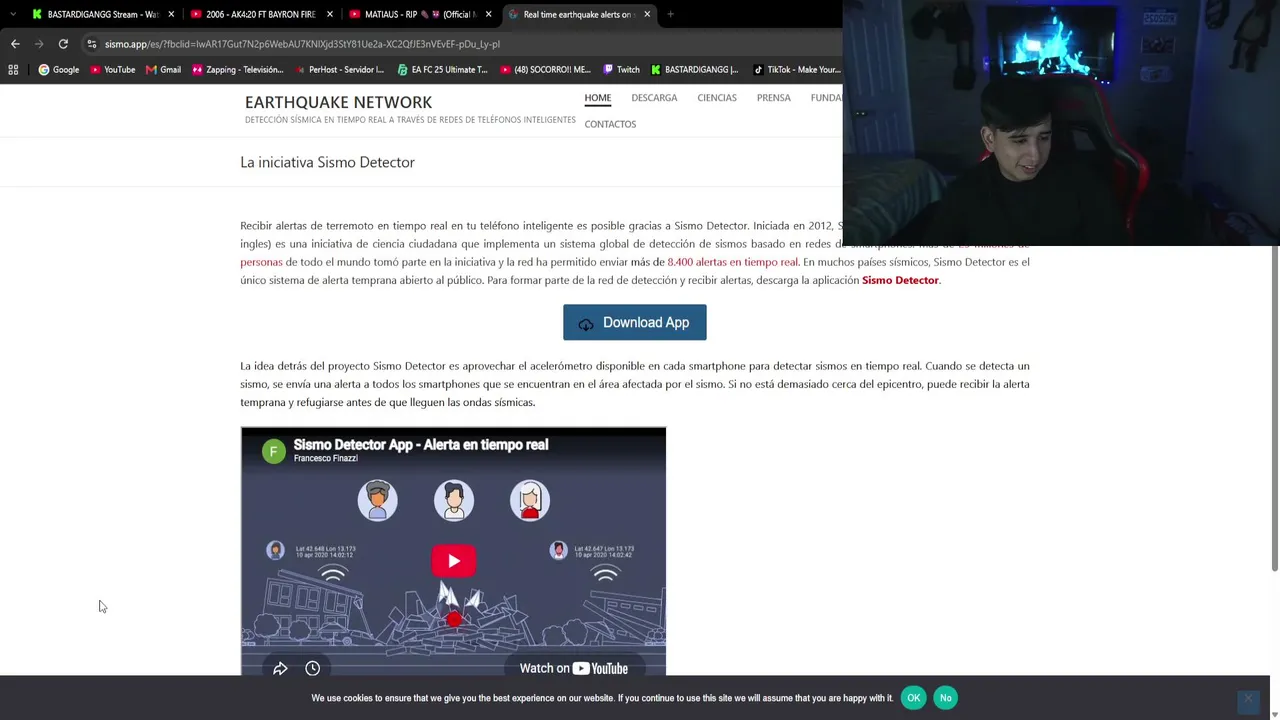Select the Real time earthquake alerts tab
The width and height of the screenshot is (1280, 720).
(579, 14)
